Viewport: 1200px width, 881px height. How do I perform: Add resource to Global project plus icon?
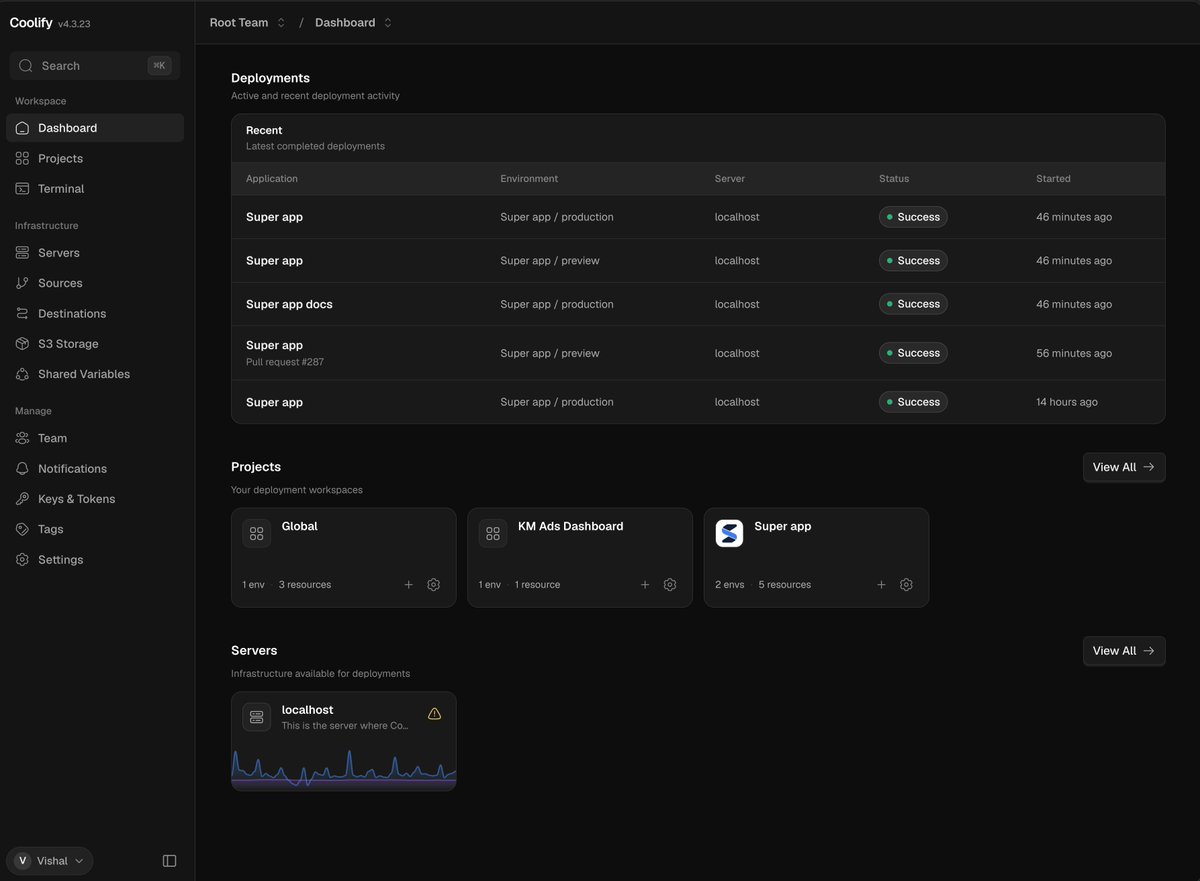coord(408,585)
